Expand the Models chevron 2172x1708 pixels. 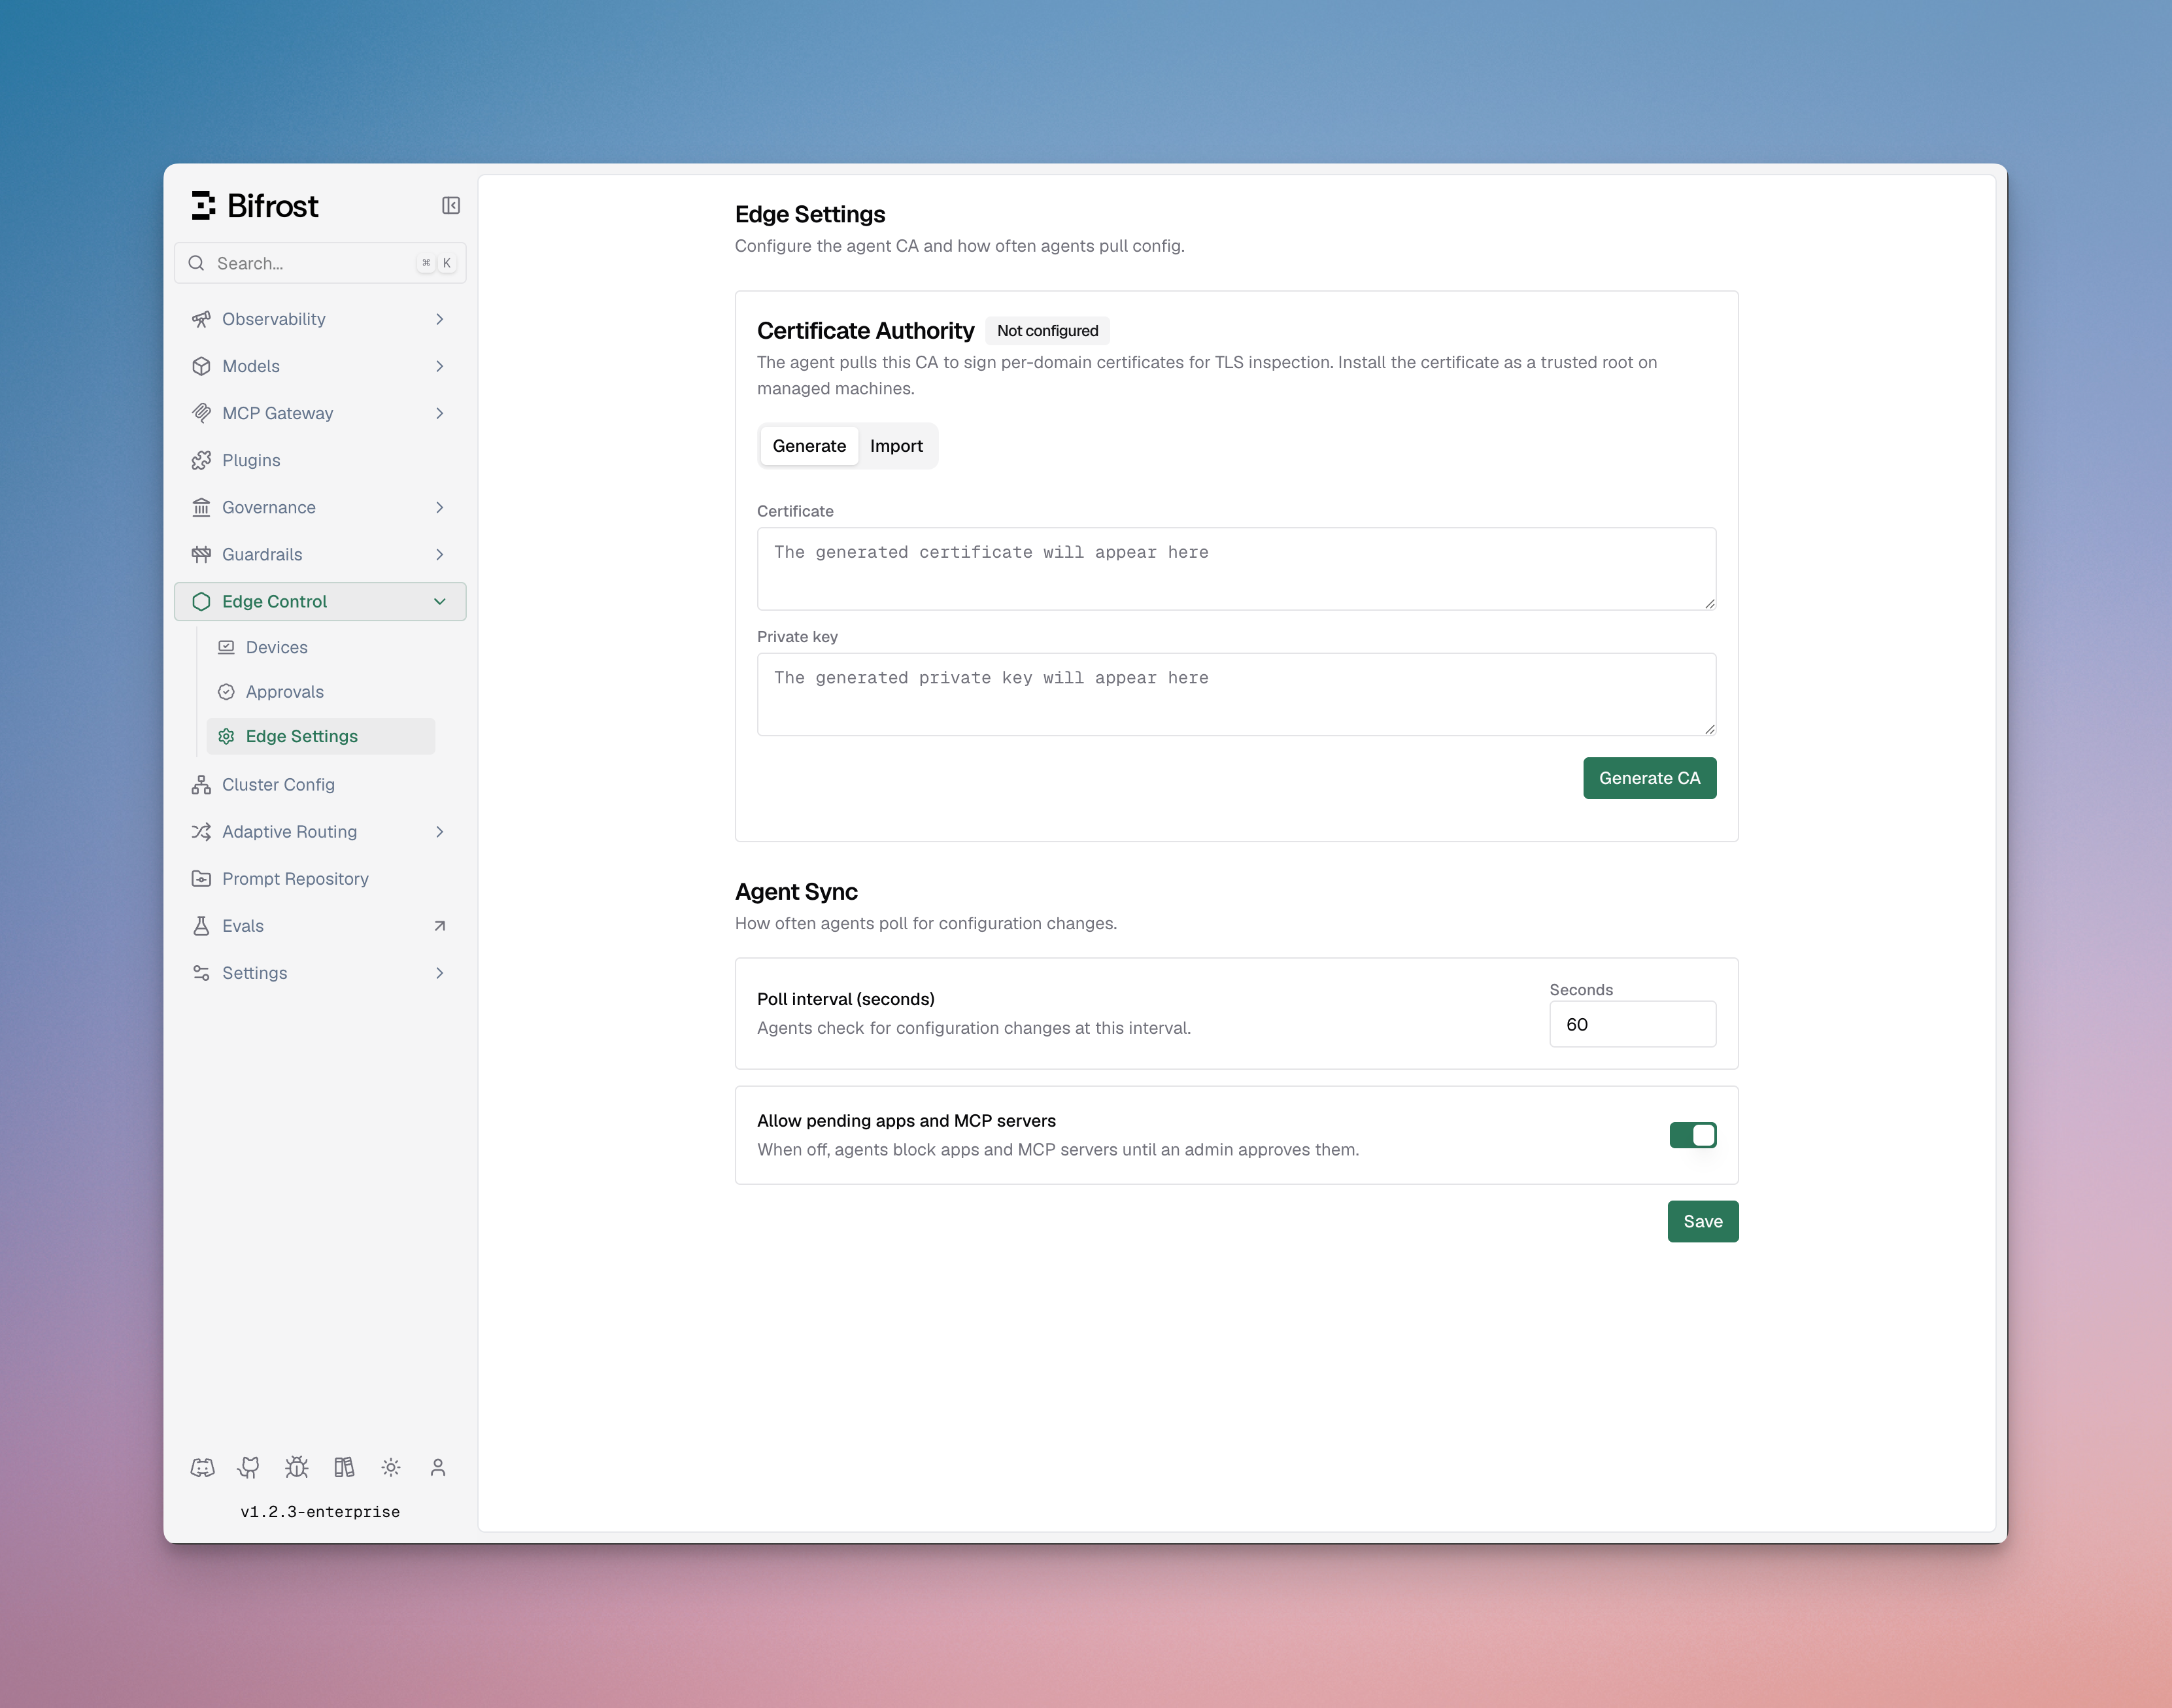click(440, 366)
